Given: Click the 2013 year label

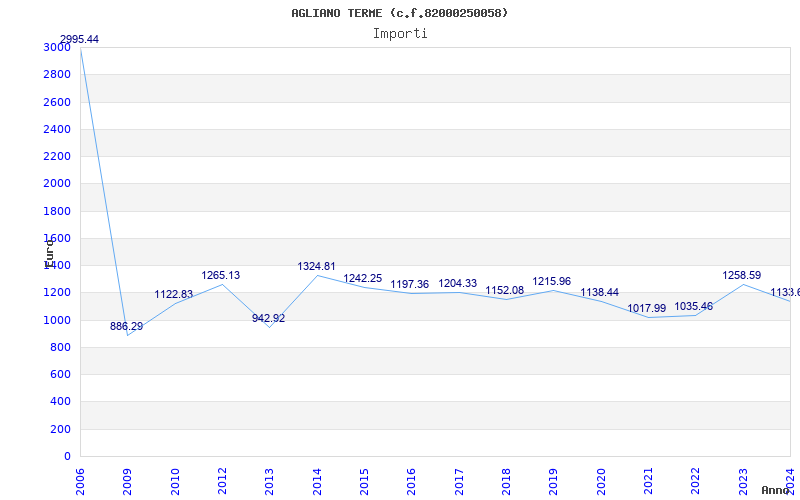Looking at the screenshot, I should coord(269,482).
